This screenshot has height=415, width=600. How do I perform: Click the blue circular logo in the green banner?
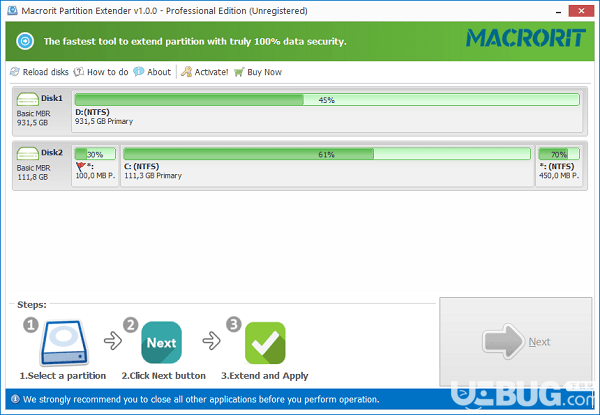[25, 41]
